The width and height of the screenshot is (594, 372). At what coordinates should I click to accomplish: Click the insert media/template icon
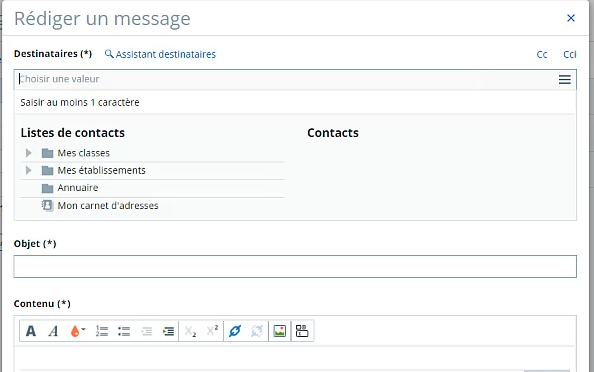(302, 331)
